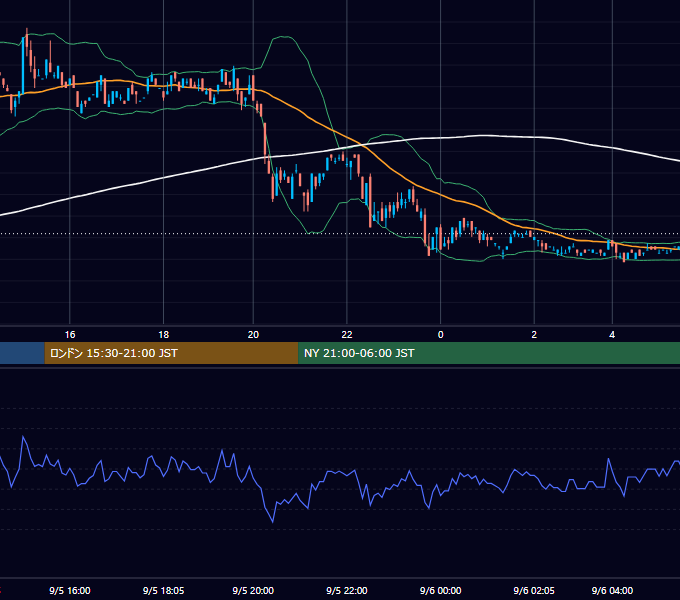
Task: Click the 9/5 16:00 date label
Action: pyautogui.click(x=70, y=590)
